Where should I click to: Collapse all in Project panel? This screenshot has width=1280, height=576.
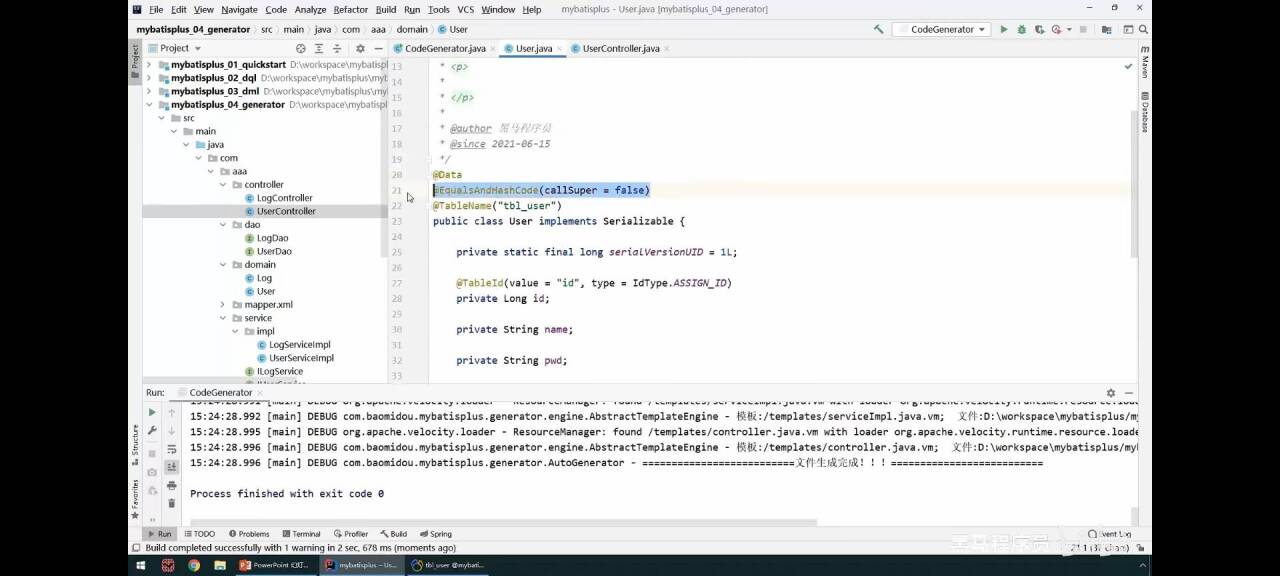point(339,48)
